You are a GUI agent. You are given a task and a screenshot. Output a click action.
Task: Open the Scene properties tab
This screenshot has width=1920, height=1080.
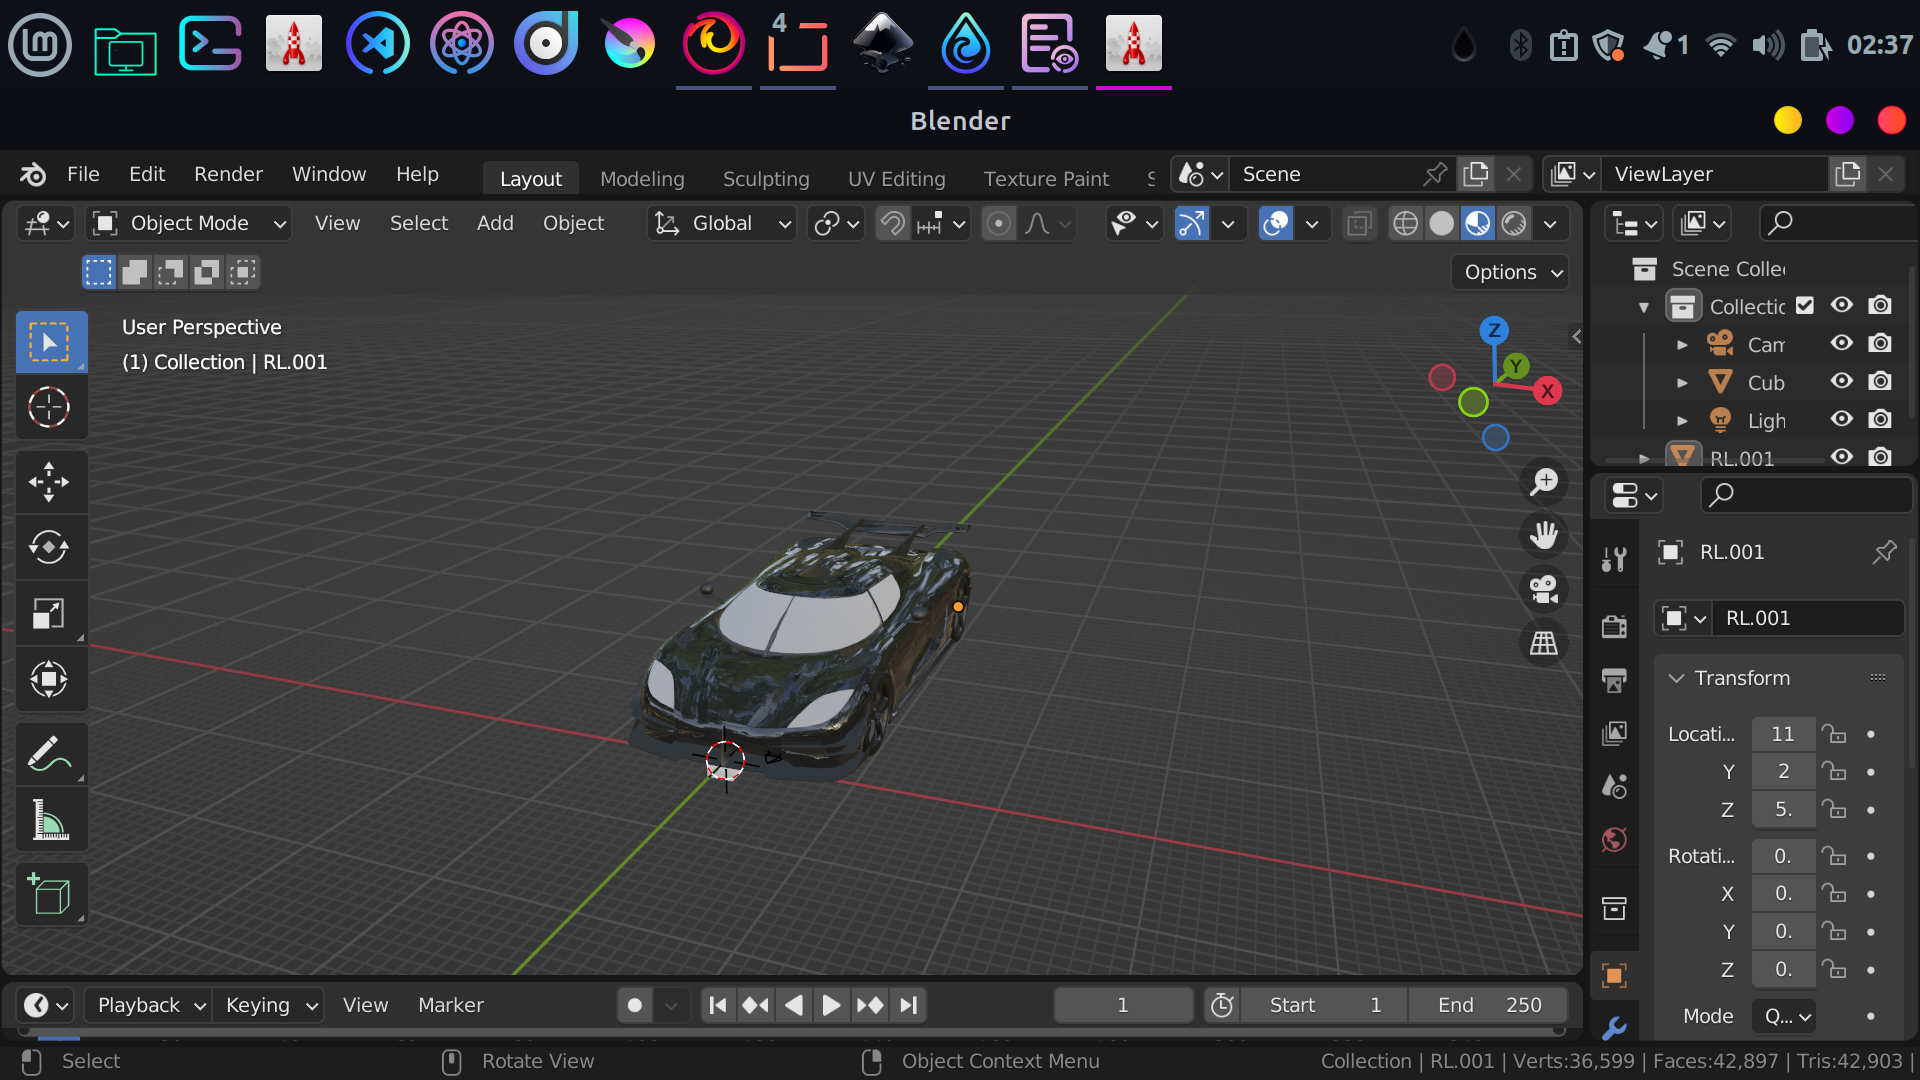point(1614,786)
